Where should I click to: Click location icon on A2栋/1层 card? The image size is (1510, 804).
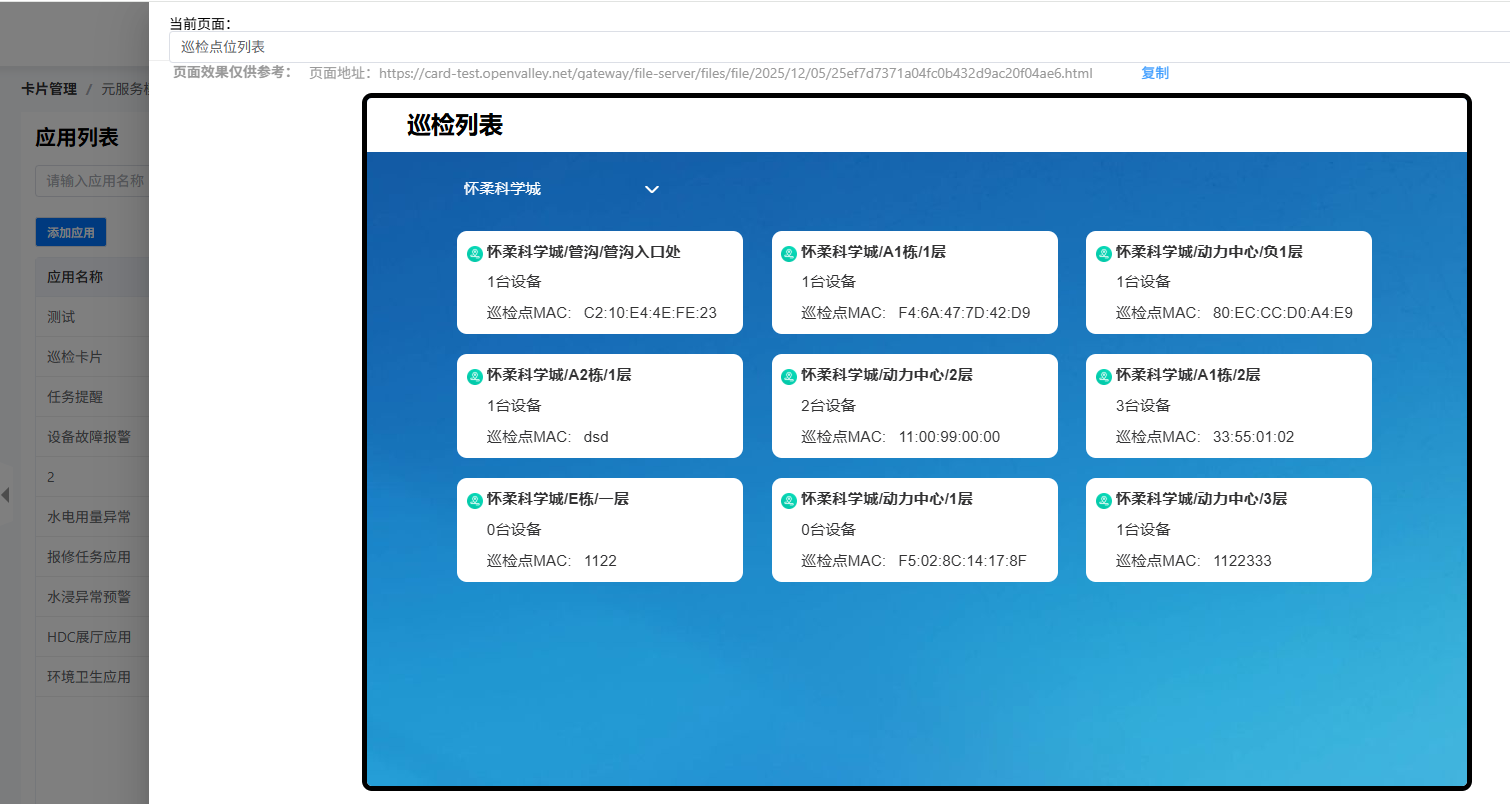click(x=475, y=377)
